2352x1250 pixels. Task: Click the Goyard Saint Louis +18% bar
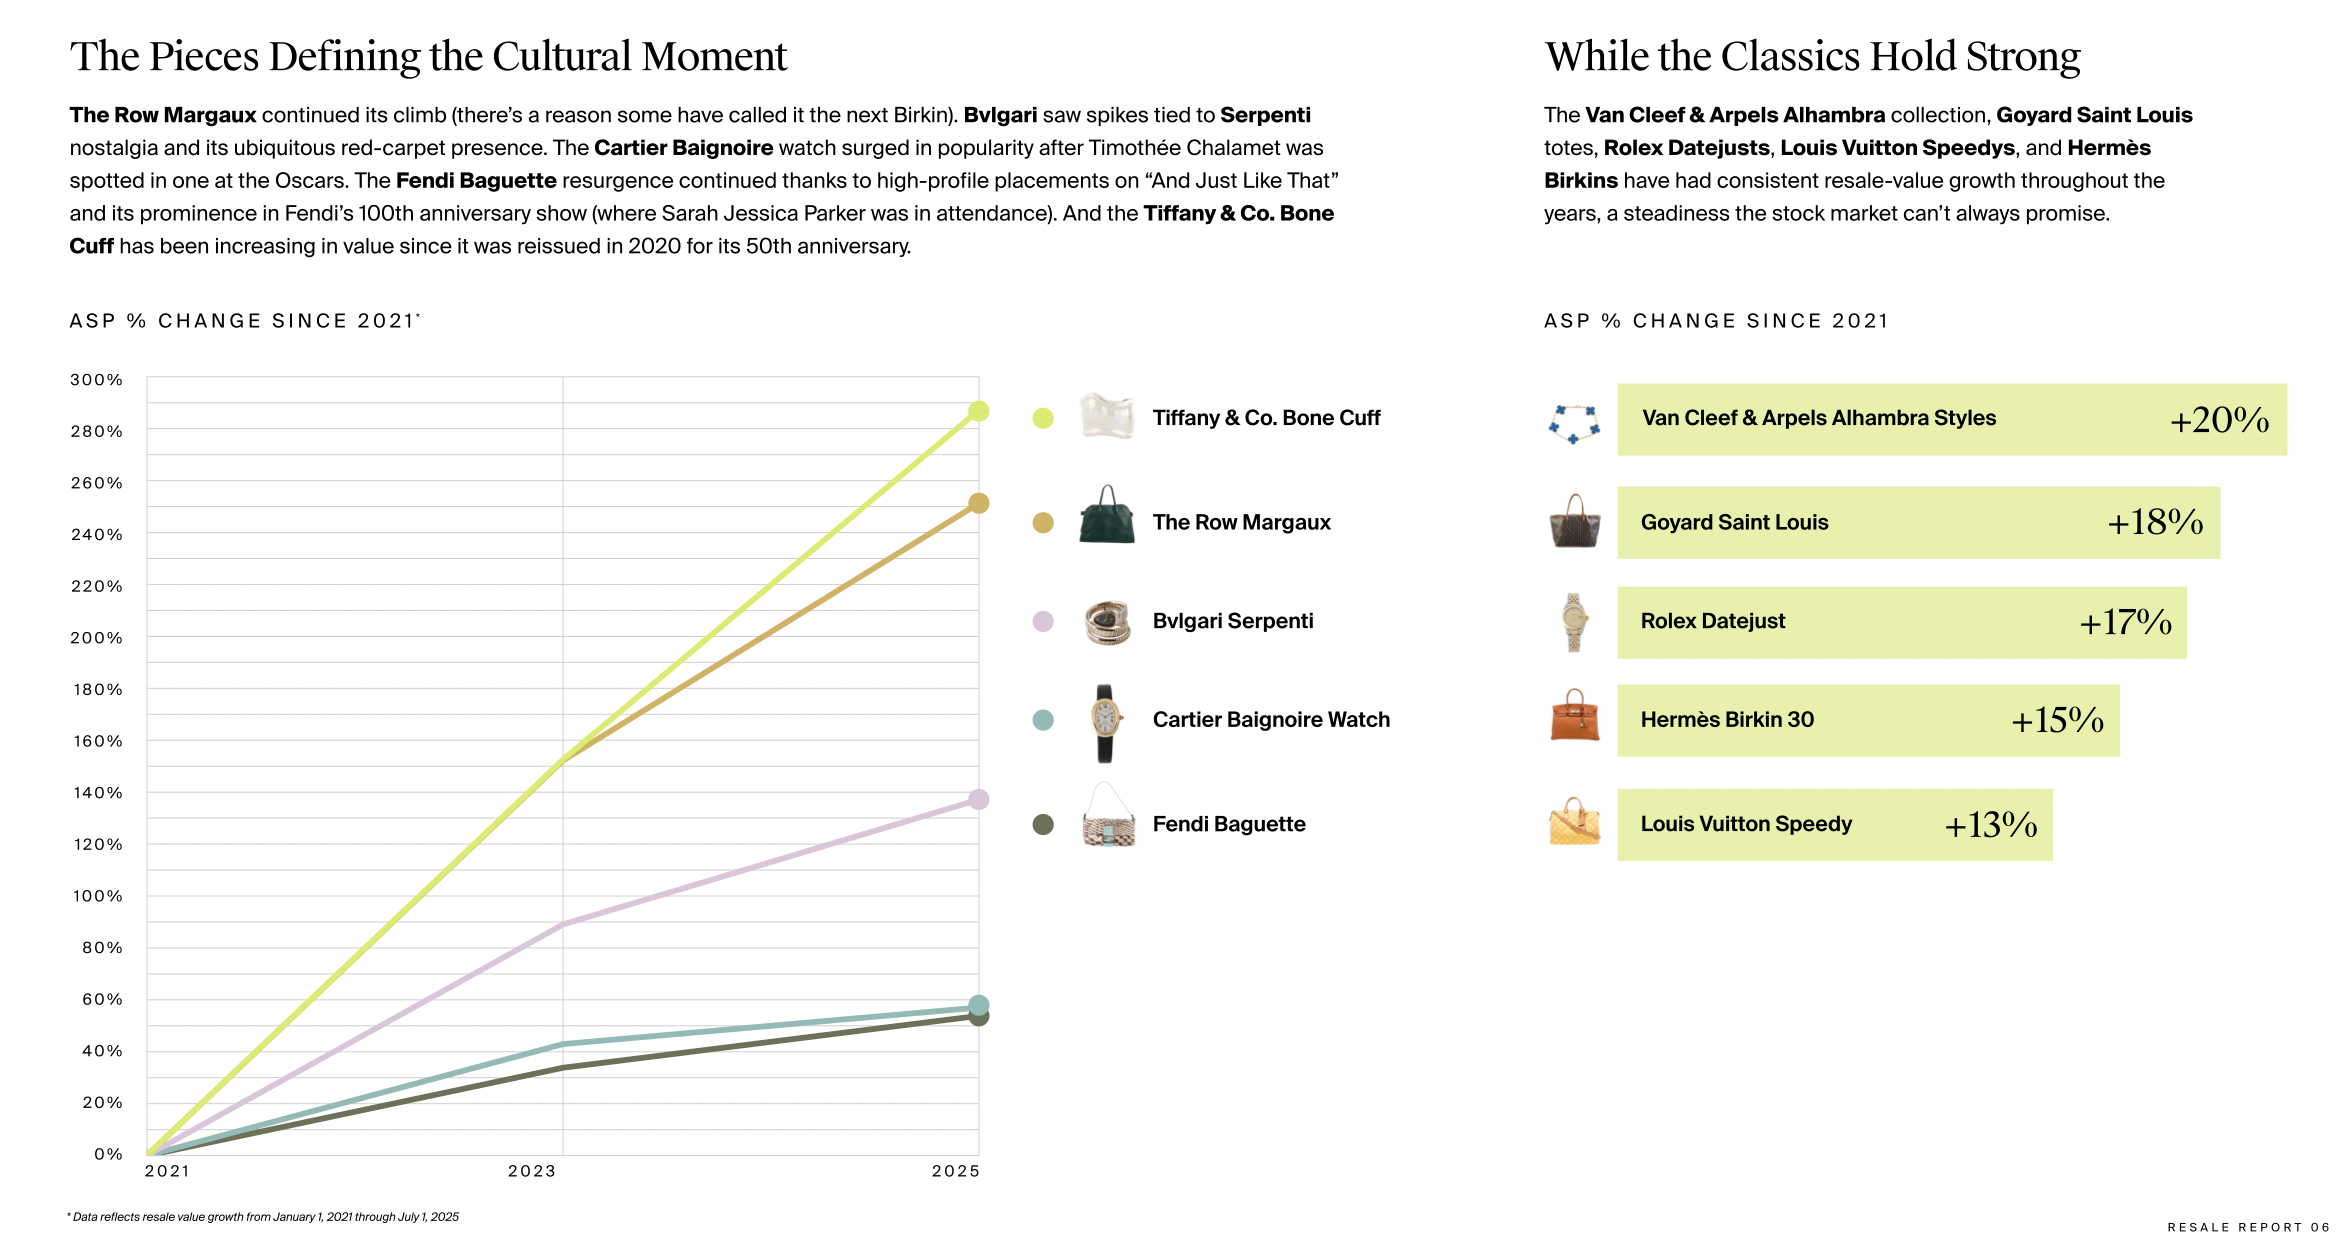pyautogui.click(x=1917, y=523)
